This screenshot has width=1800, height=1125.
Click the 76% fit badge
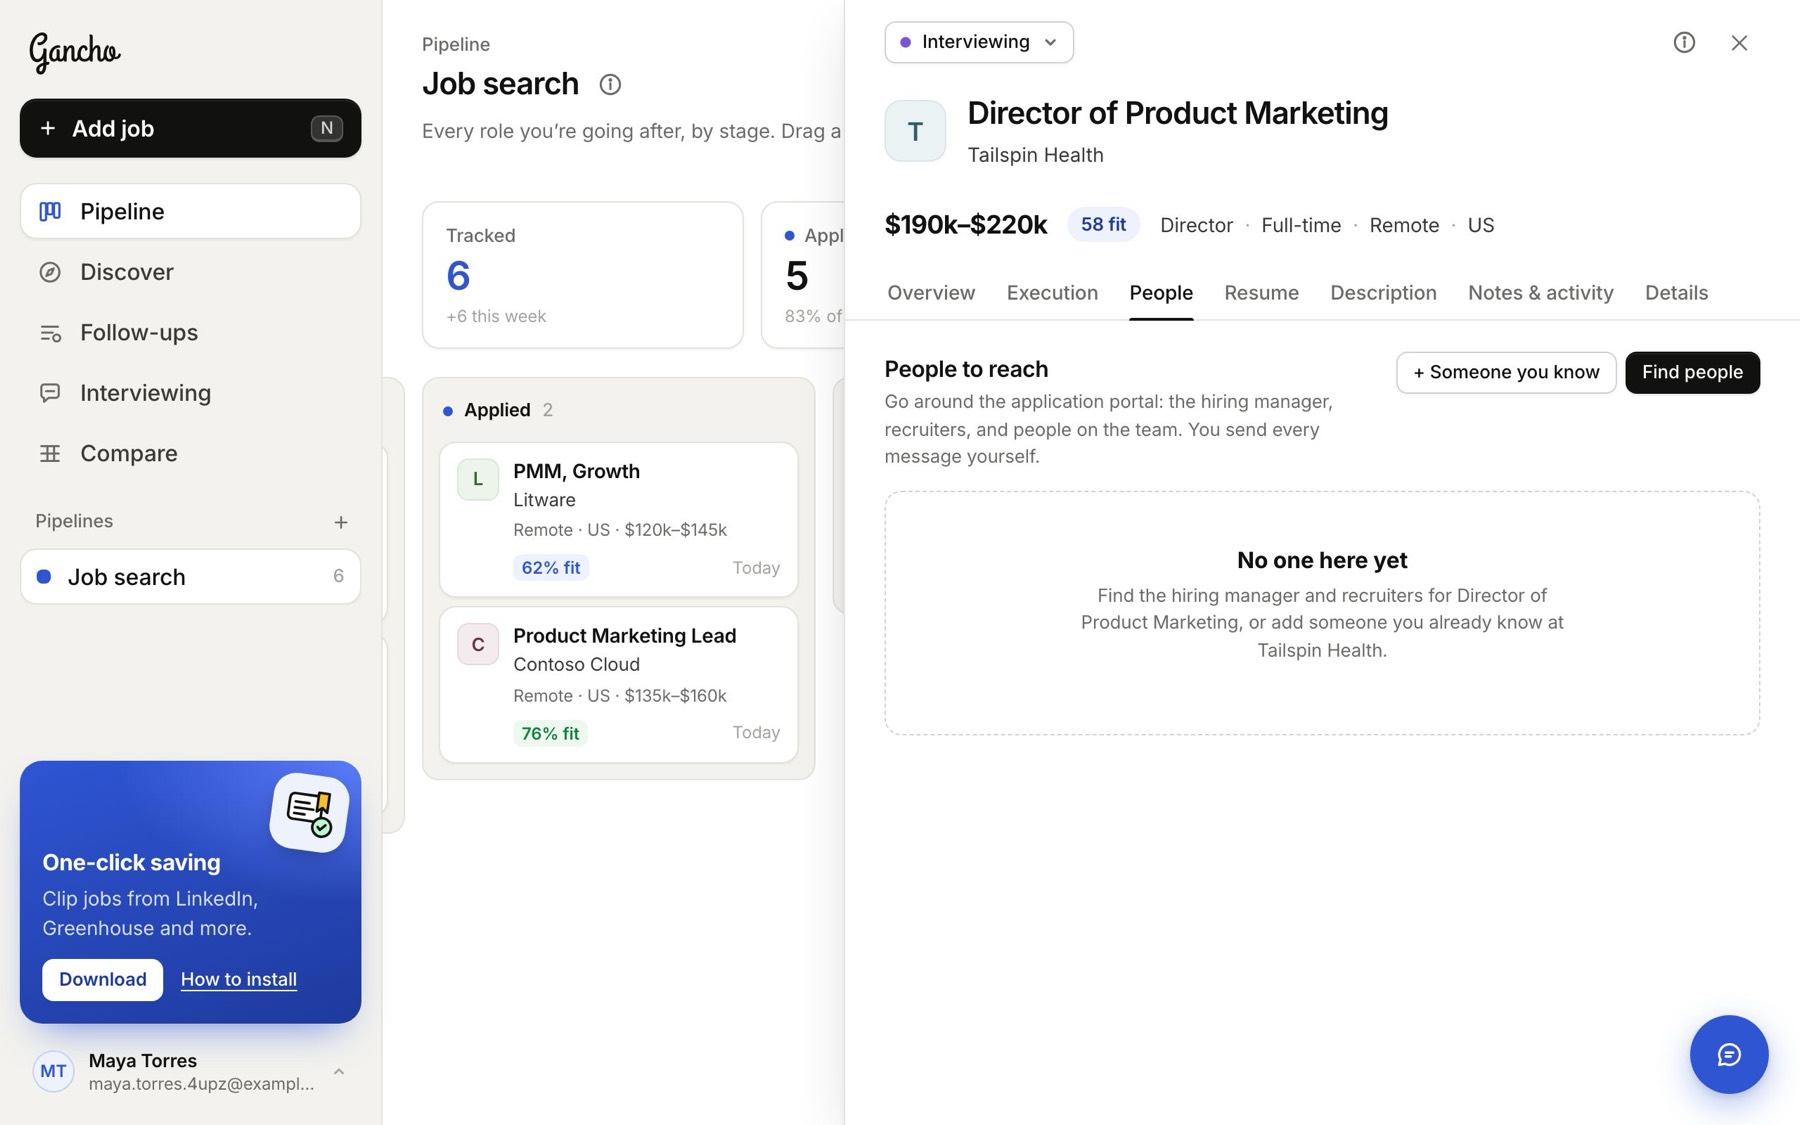pyautogui.click(x=550, y=733)
